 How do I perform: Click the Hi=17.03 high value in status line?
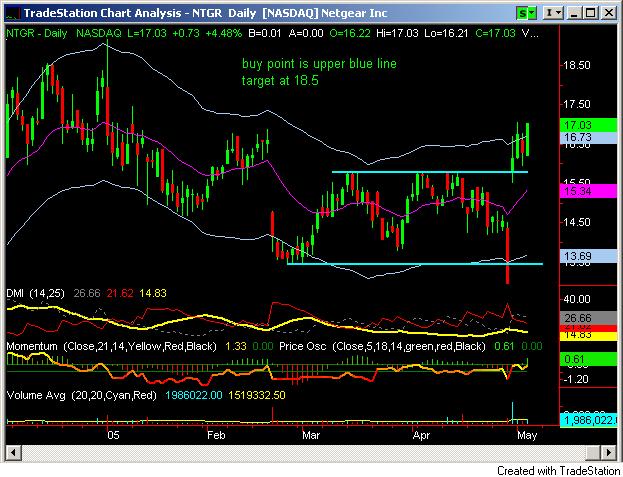tap(397, 33)
